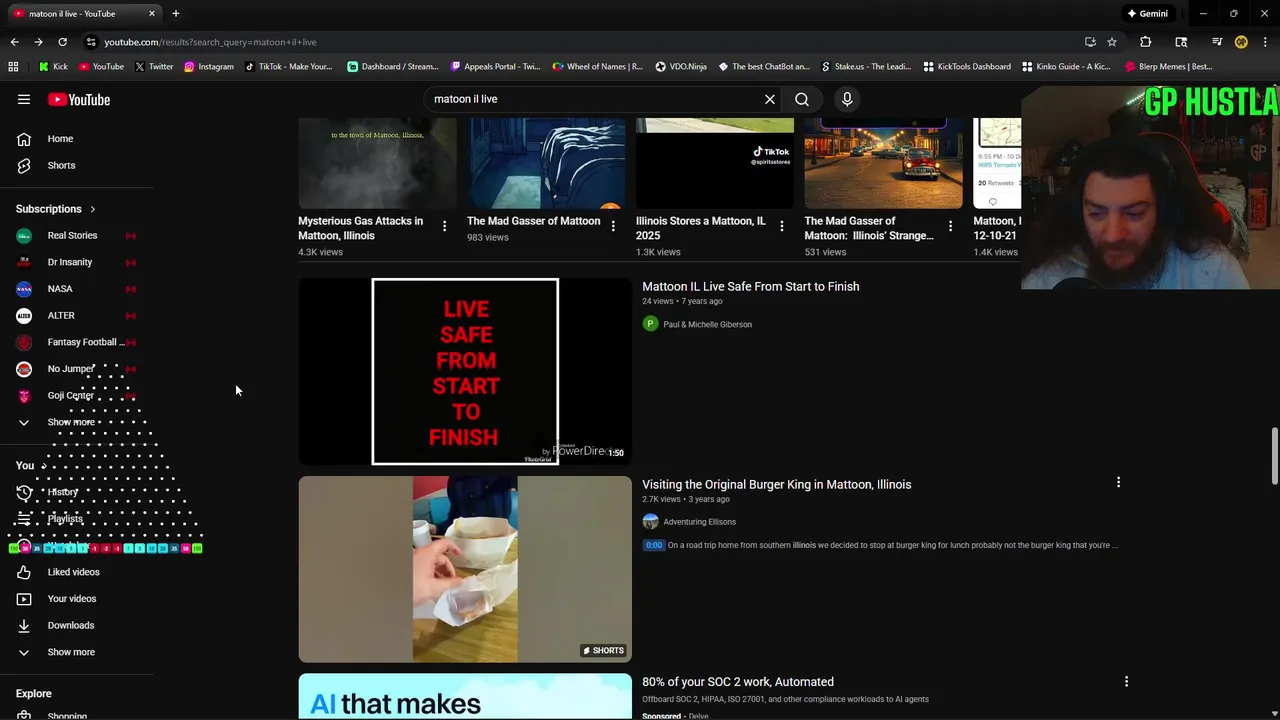Screen dimensions: 1280x720
Task: Open options for The Mad Gasser of Mattoon
Action: pyautogui.click(x=613, y=226)
